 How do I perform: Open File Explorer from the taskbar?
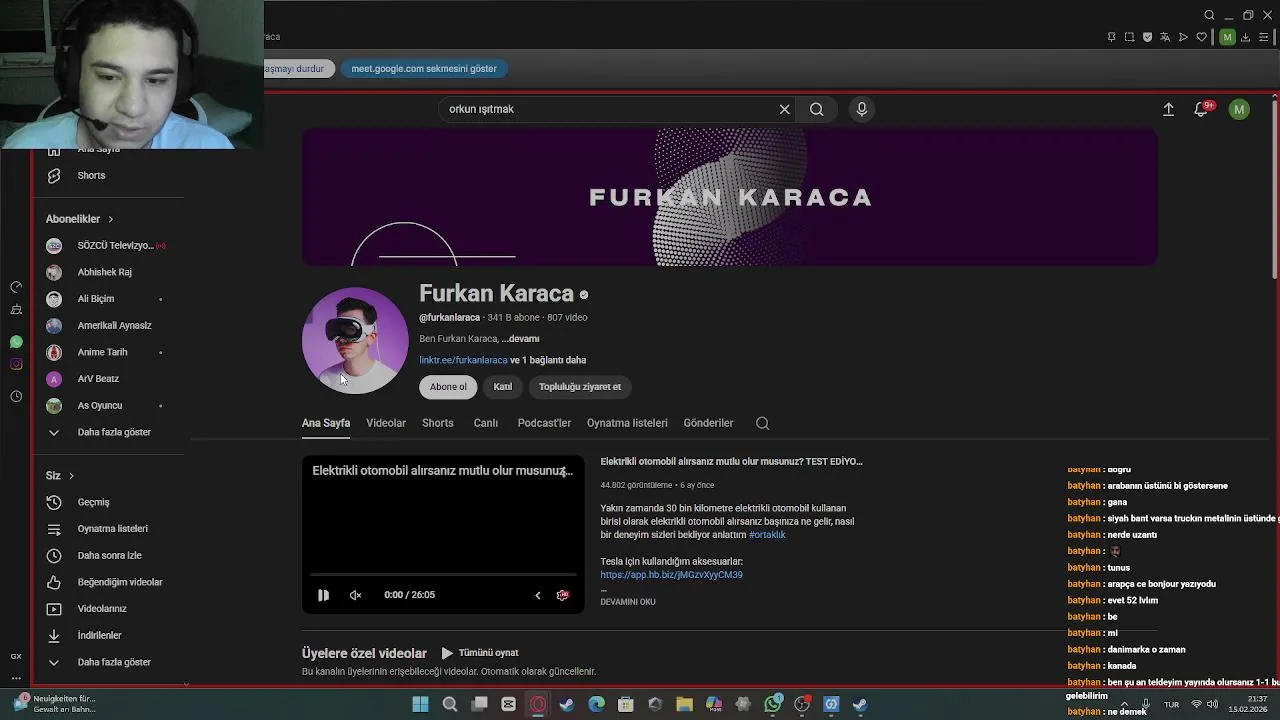click(x=684, y=704)
